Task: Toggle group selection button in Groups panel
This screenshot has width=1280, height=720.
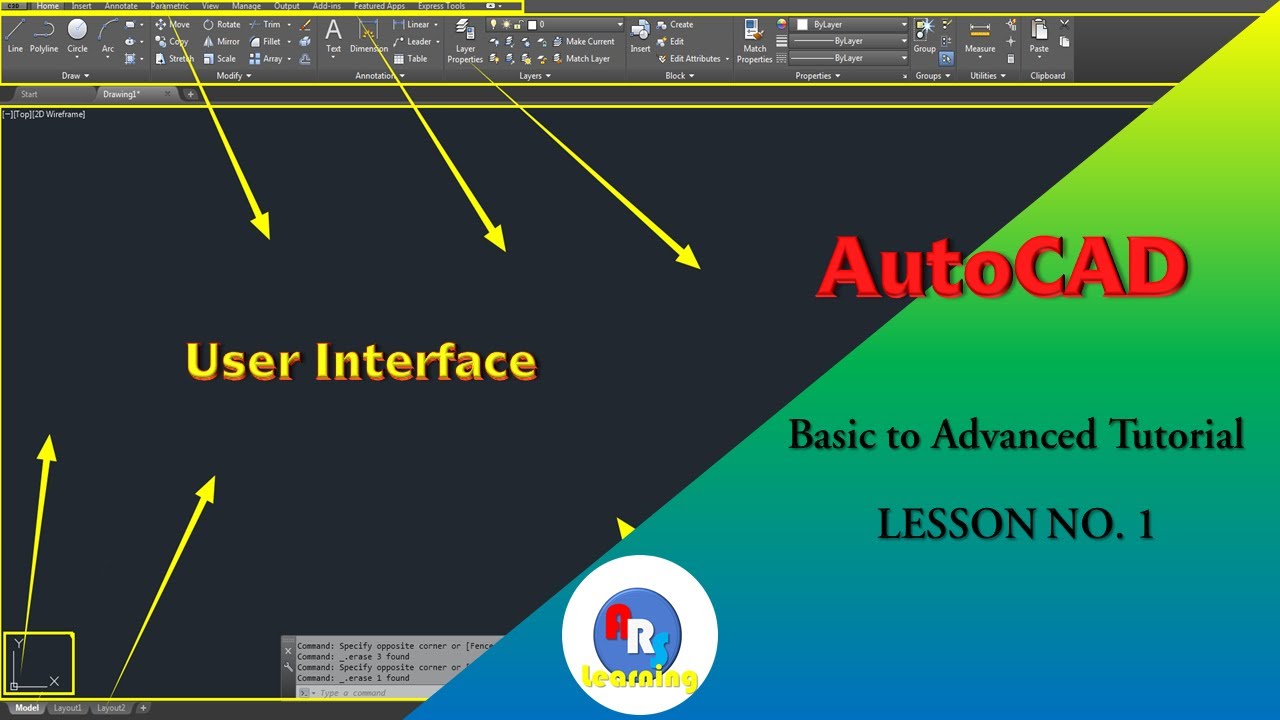Action: pos(946,59)
